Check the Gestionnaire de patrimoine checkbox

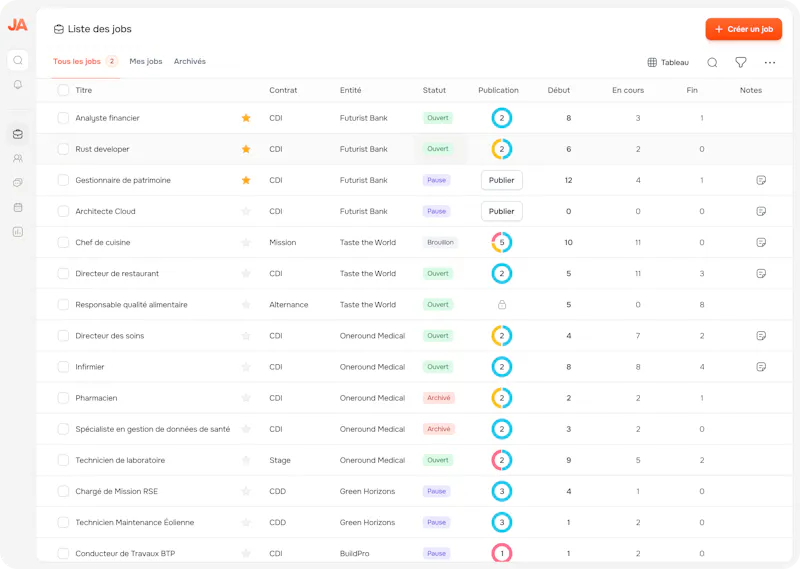pyautogui.click(x=63, y=180)
